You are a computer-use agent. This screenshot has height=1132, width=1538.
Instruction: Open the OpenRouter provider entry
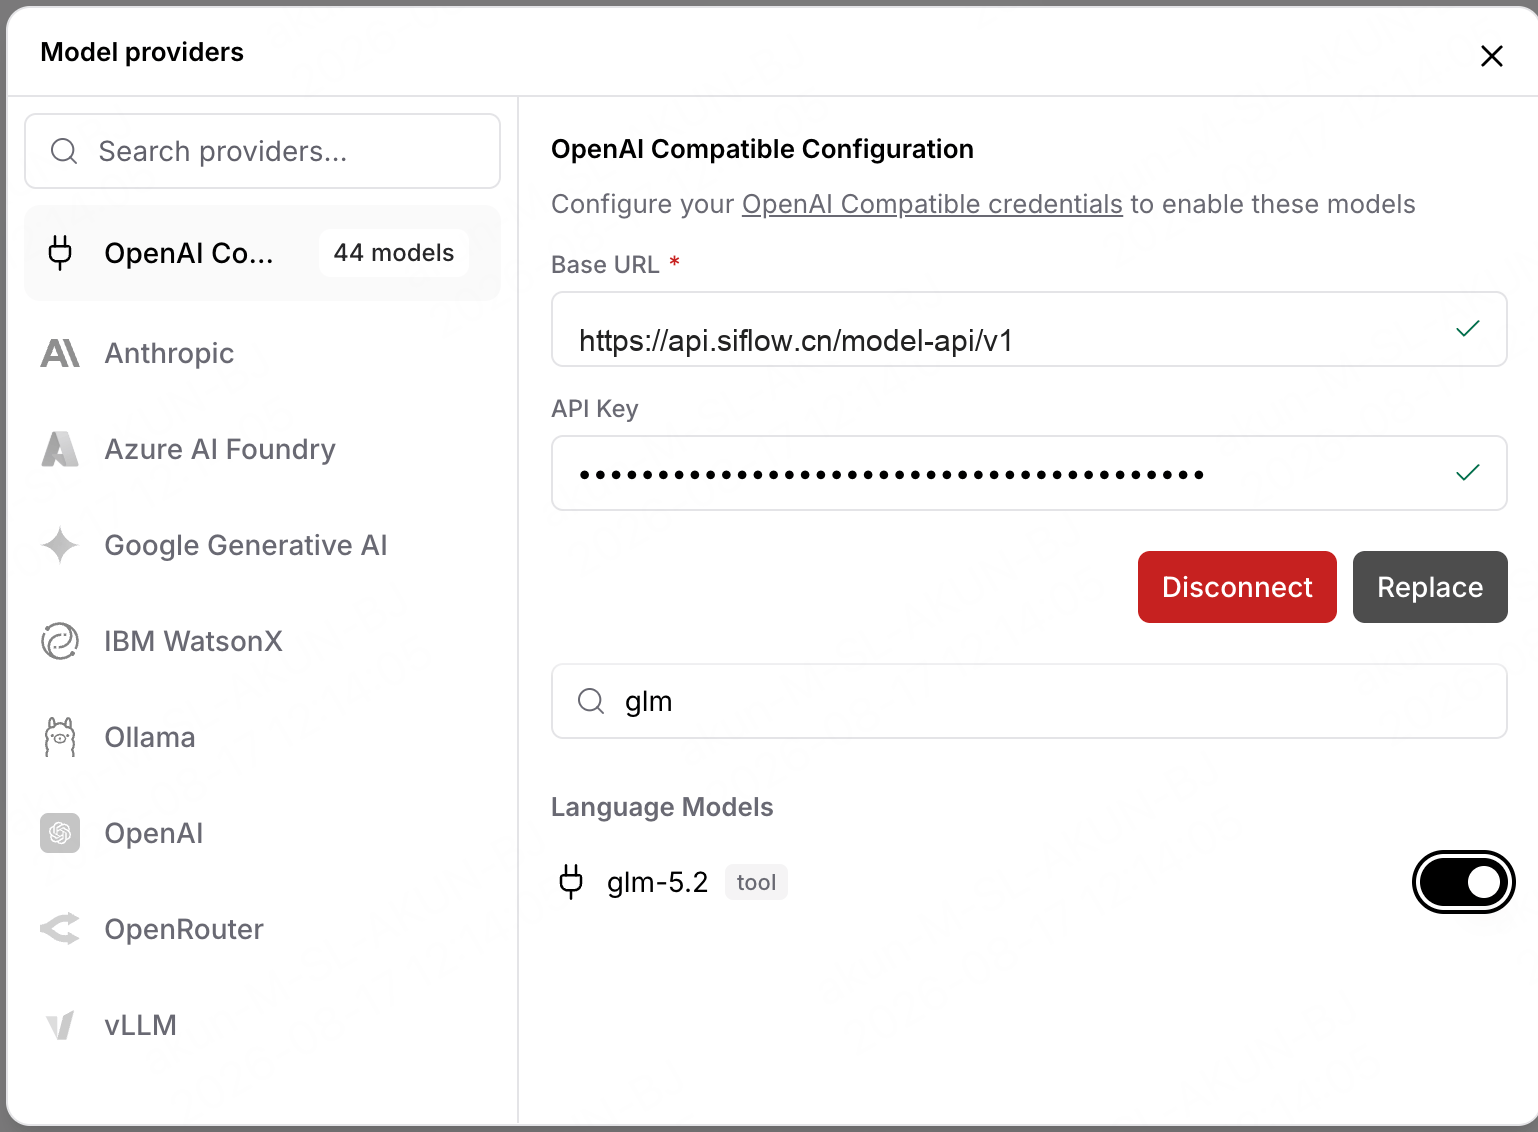262,929
